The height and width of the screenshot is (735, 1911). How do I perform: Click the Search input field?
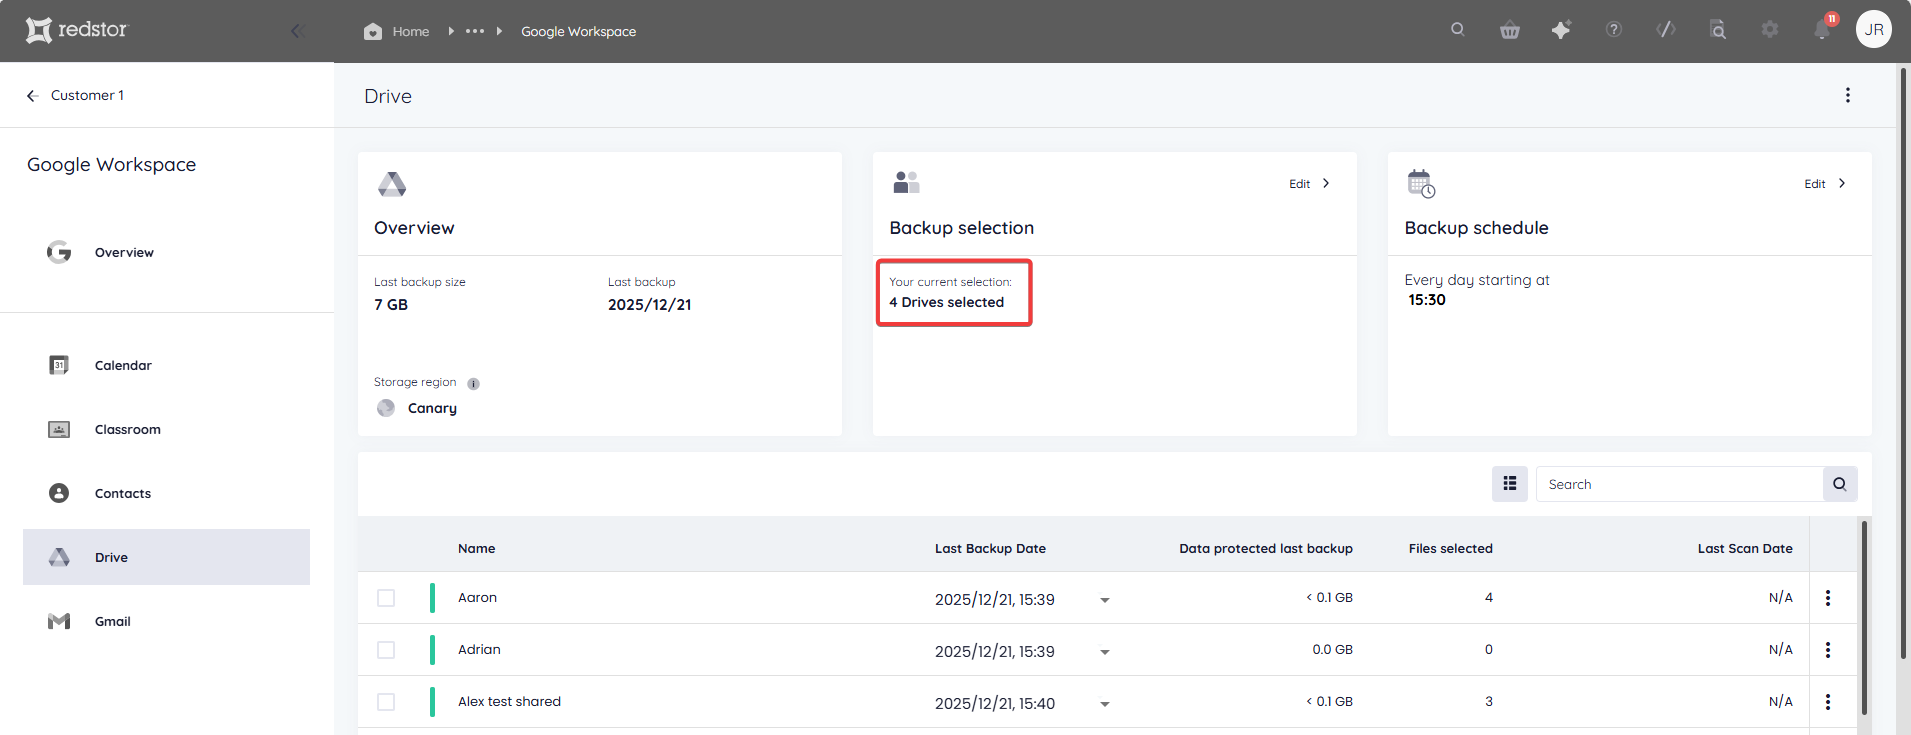[1679, 484]
